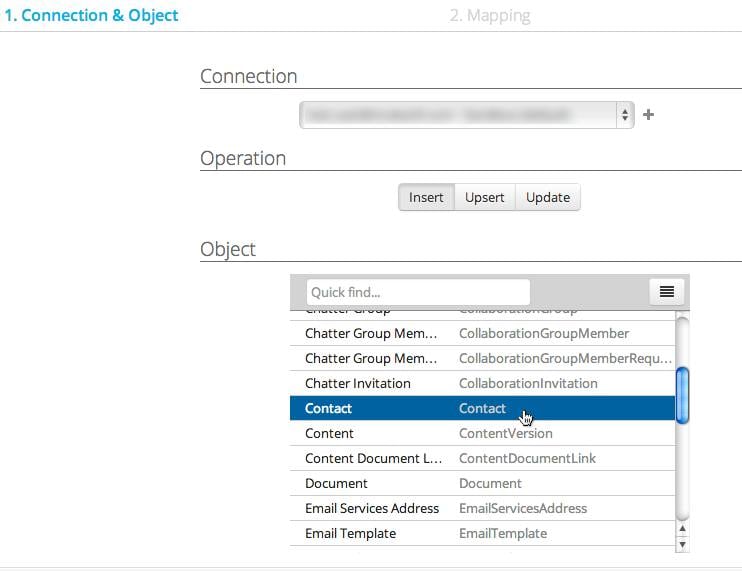Click the Connection dropdown stepper arrows

click(x=625, y=114)
